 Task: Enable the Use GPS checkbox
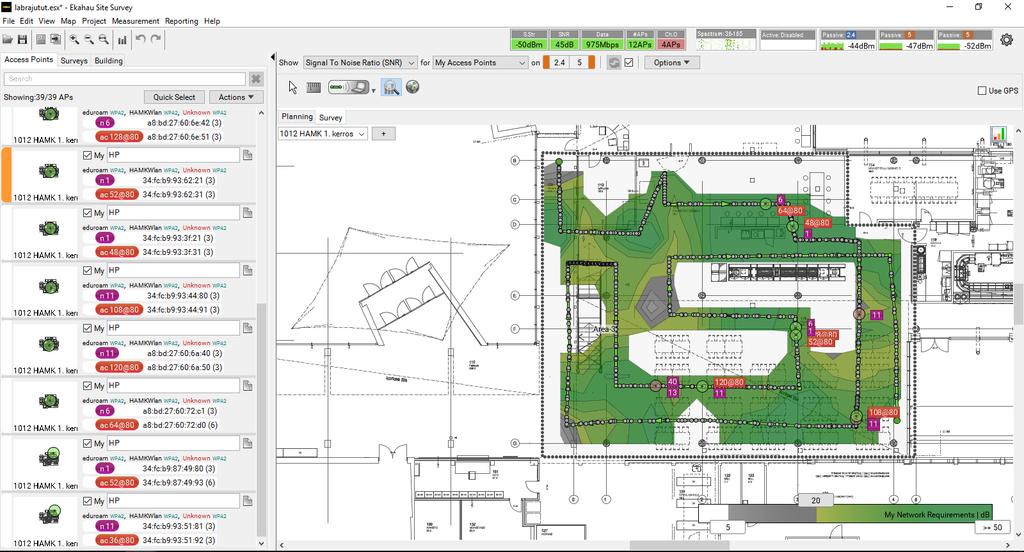pyautogui.click(x=982, y=91)
